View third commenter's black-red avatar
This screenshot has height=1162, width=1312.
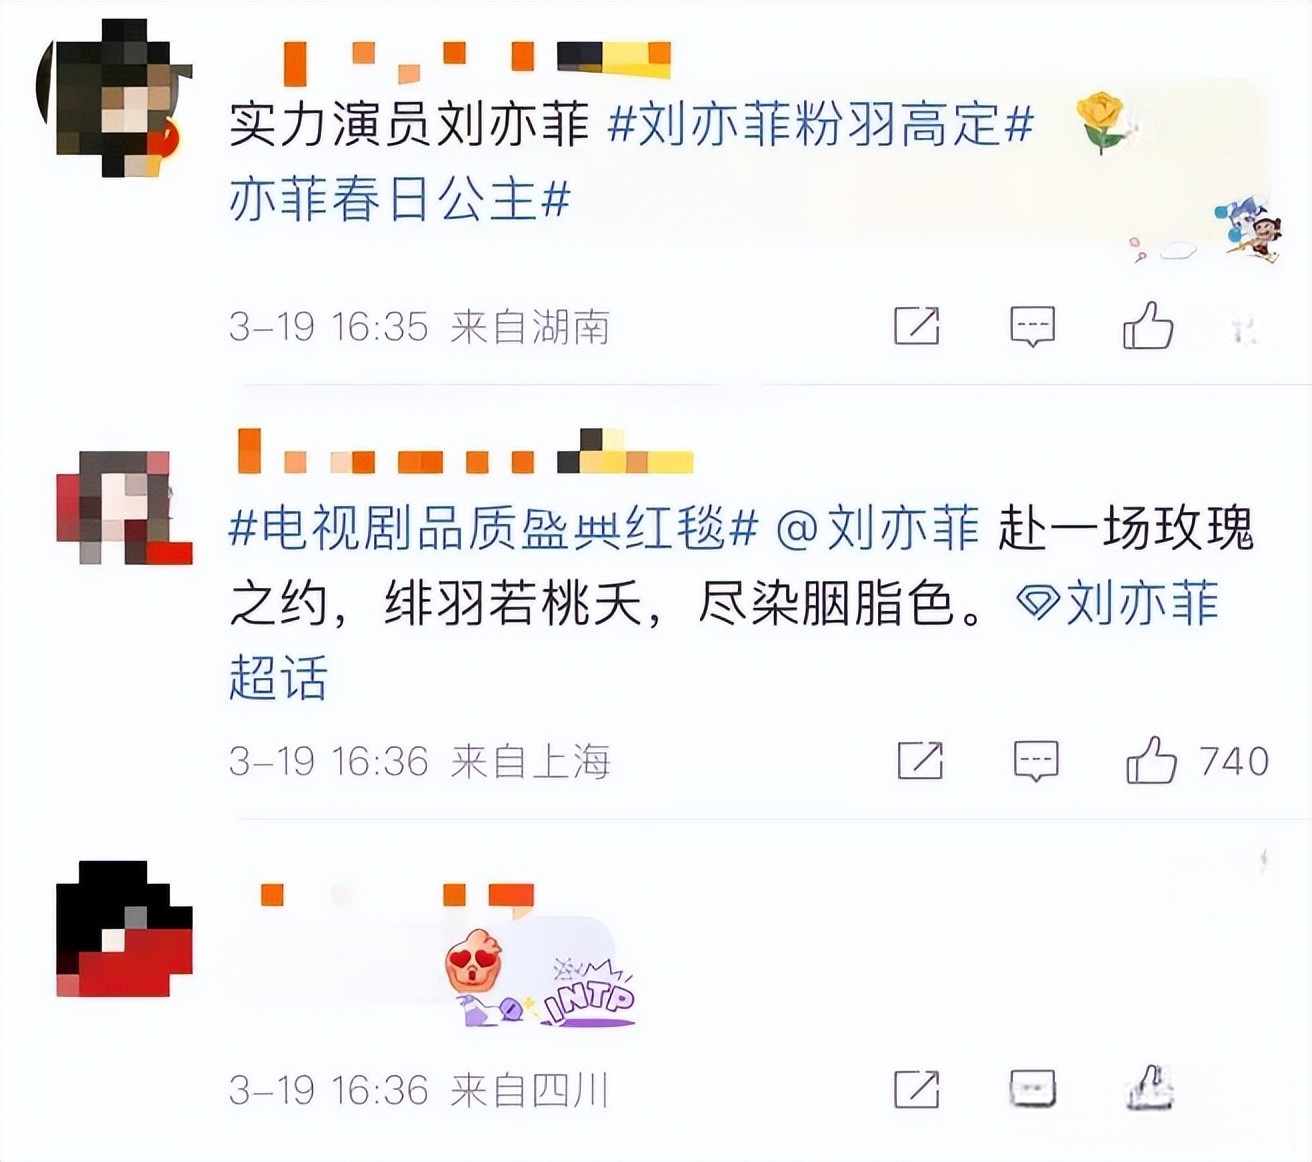point(124,929)
